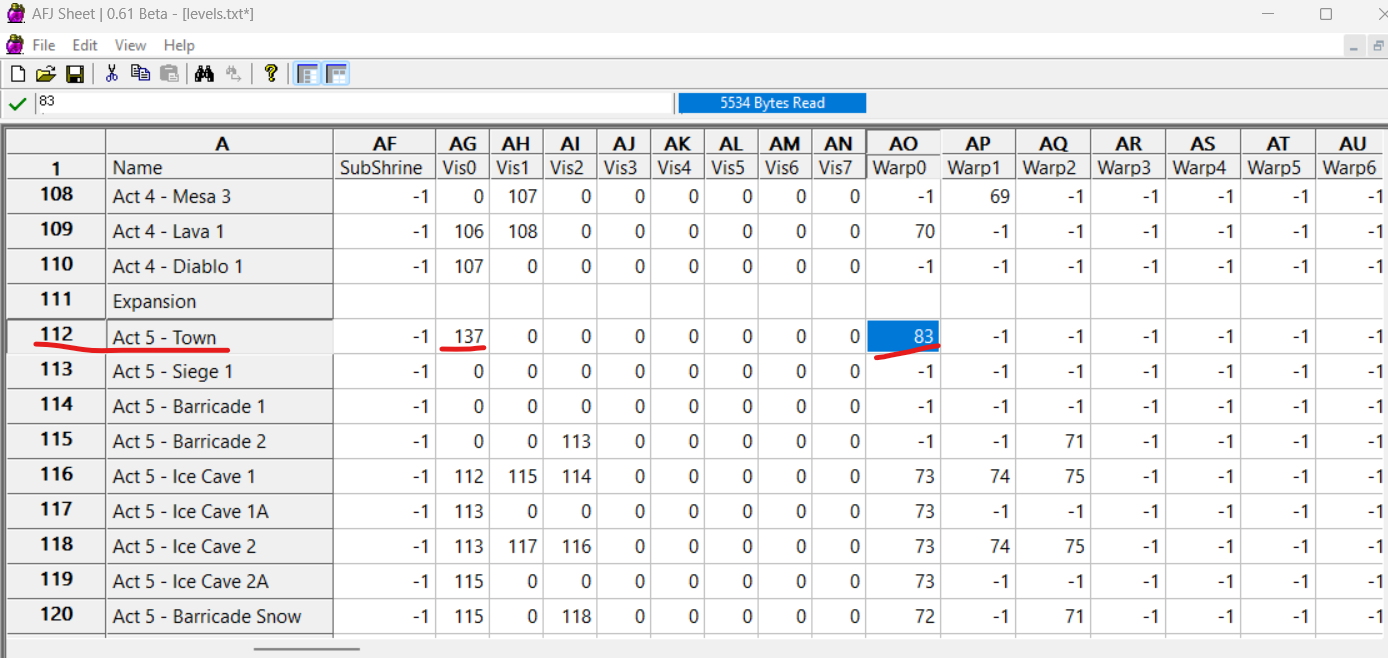Image resolution: width=1388 pixels, height=658 pixels.
Task: Cut the selection with the scissors icon
Action: [112, 74]
